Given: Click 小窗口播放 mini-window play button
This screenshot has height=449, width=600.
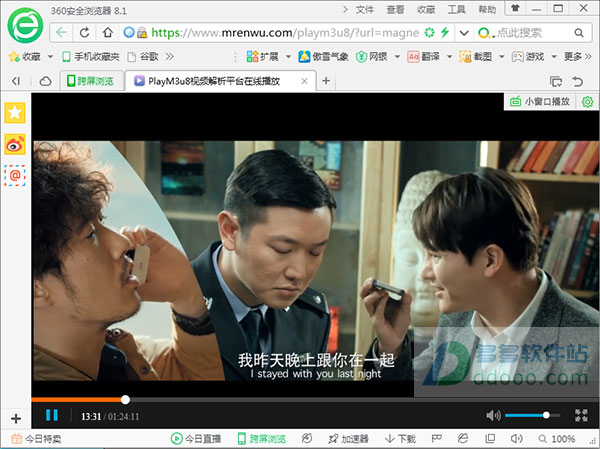Looking at the screenshot, I should [x=540, y=101].
